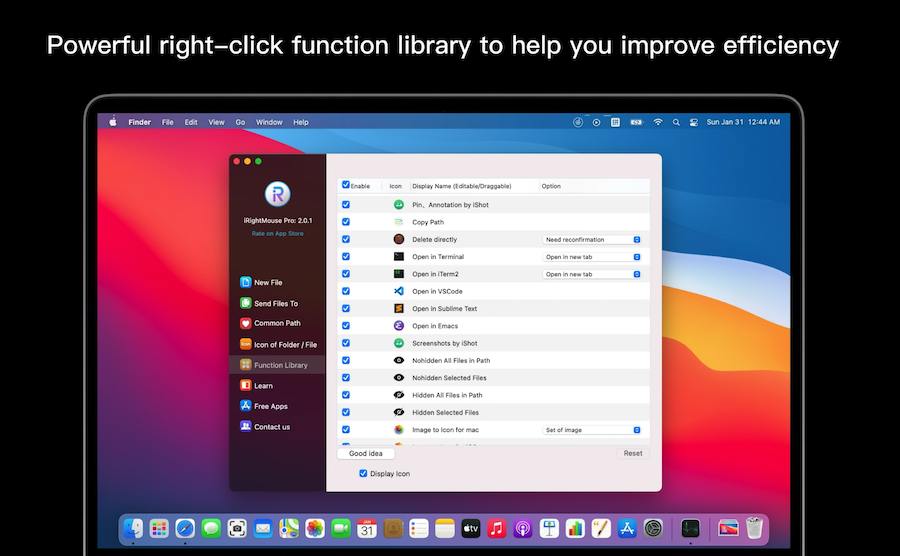Toggle Hidden All Files in Path checkbox

[346, 395]
